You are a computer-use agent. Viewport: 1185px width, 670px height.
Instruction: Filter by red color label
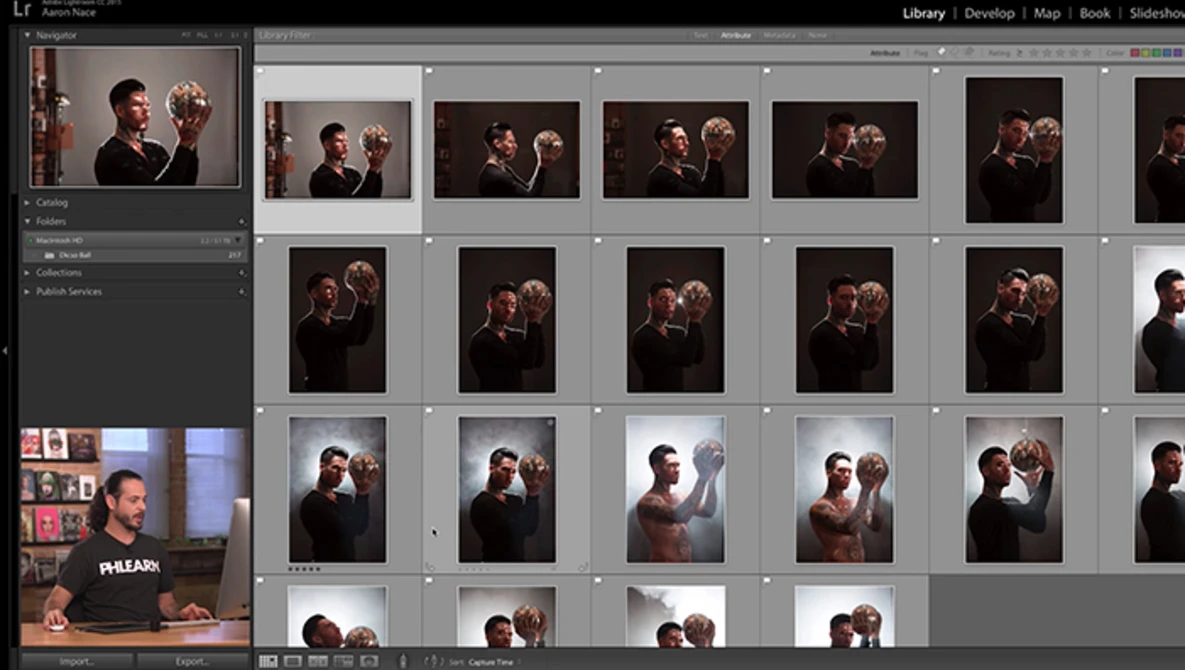(x=1134, y=53)
